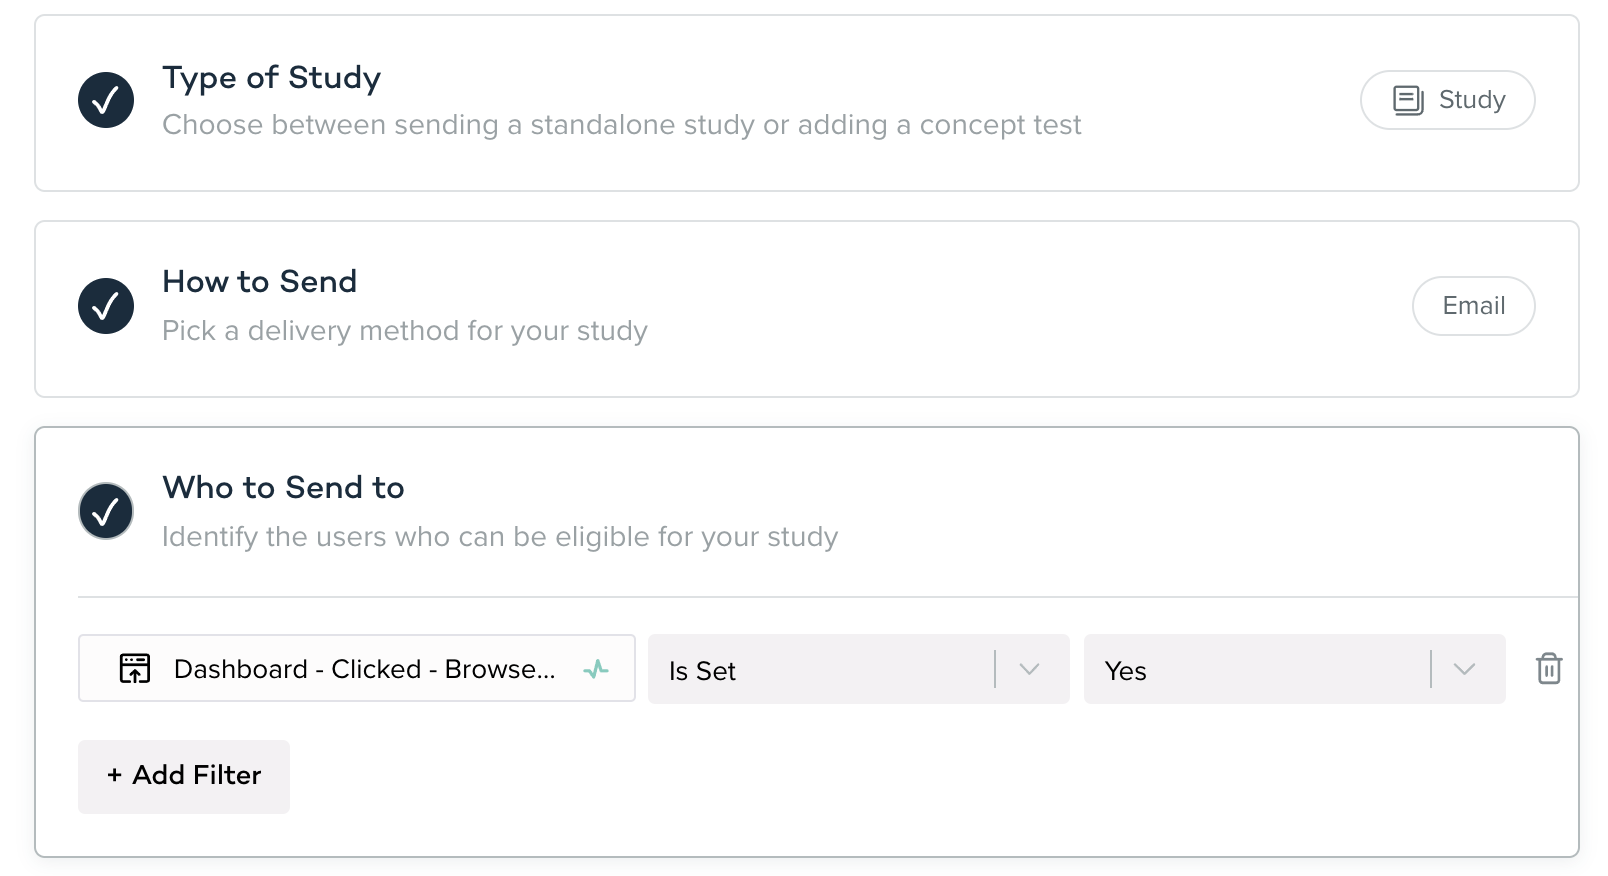Click the delivery method description text
The width and height of the screenshot is (1608, 876).
tap(404, 331)
